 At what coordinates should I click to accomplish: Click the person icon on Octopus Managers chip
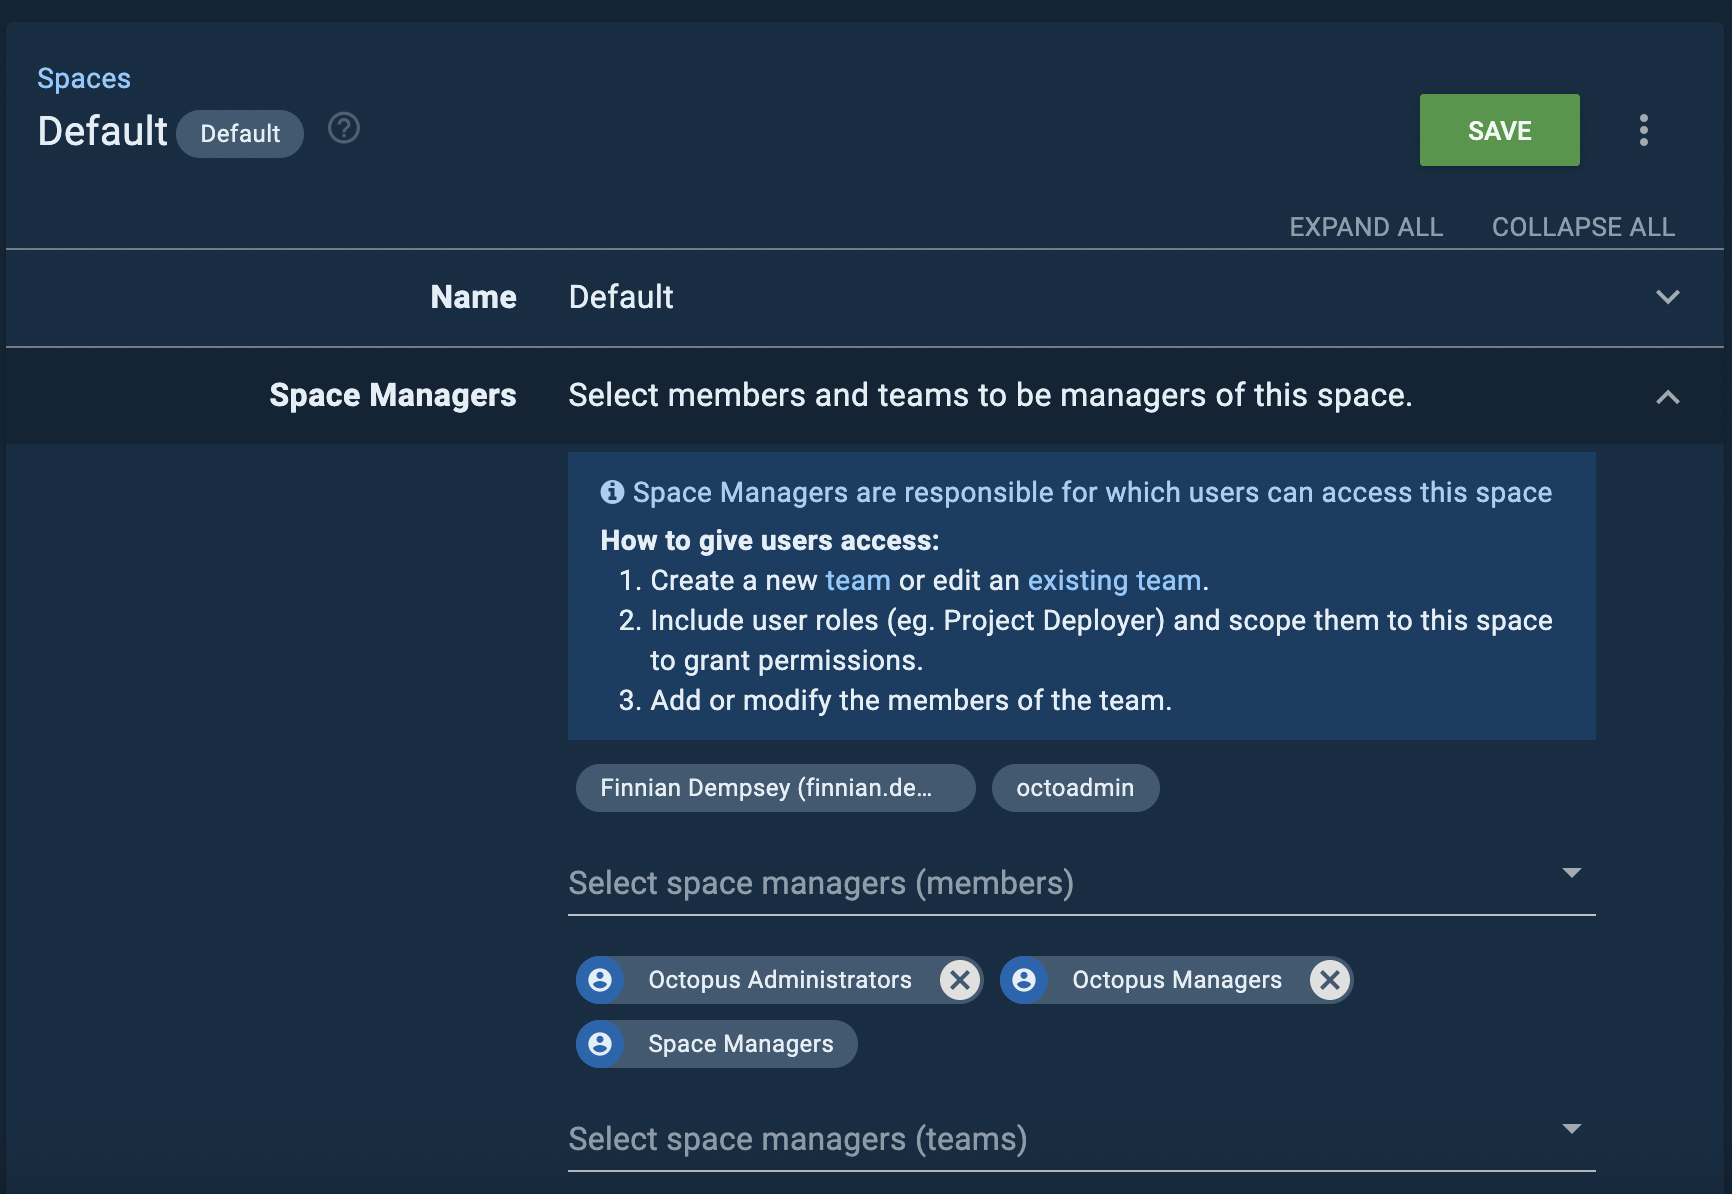click(1024, 980)
